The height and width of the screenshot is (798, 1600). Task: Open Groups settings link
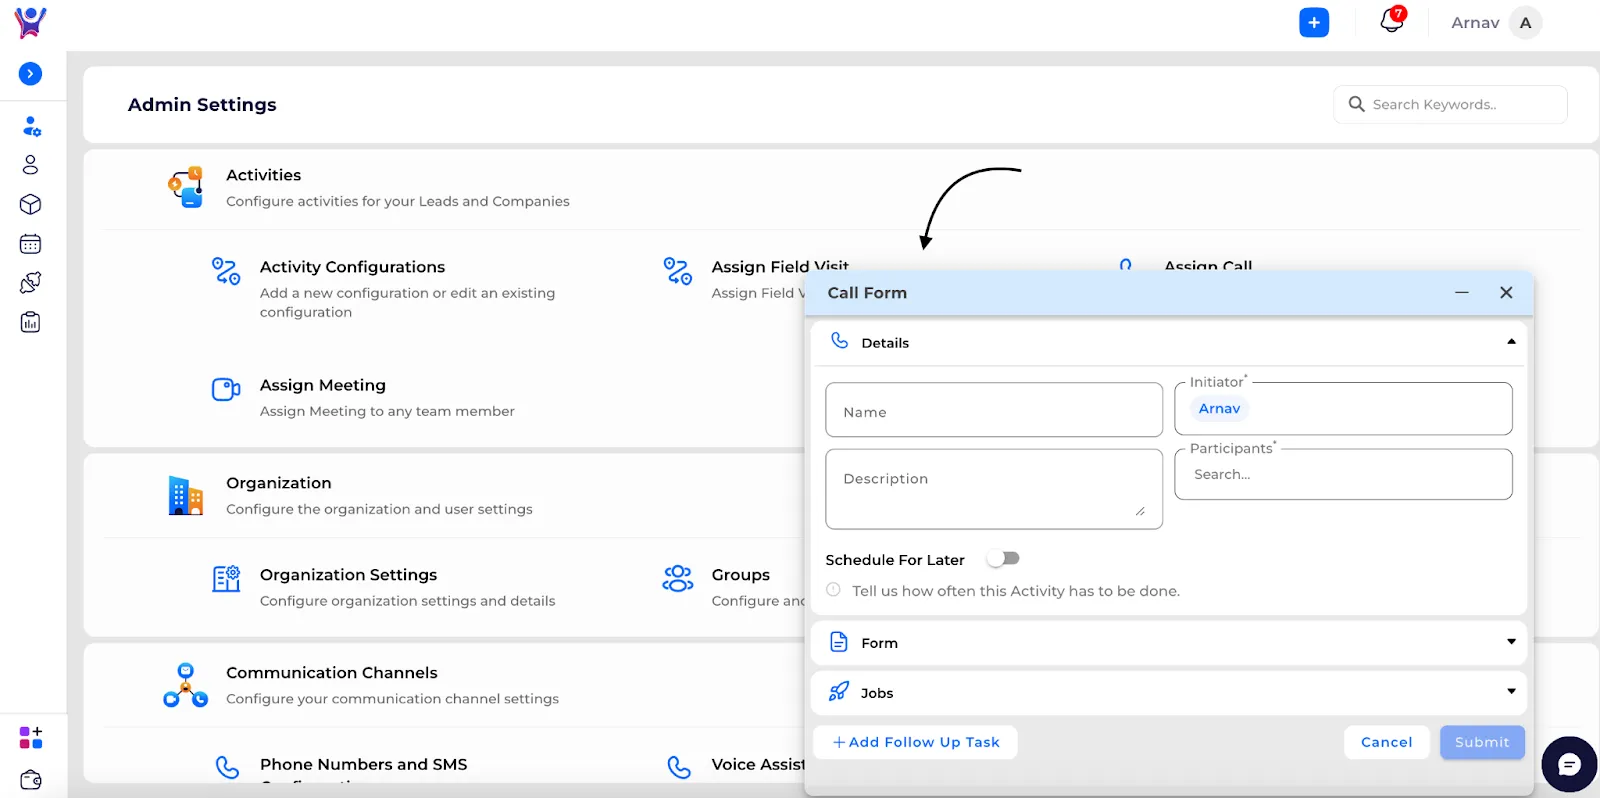pyautogui.click(x=741, y=575)
